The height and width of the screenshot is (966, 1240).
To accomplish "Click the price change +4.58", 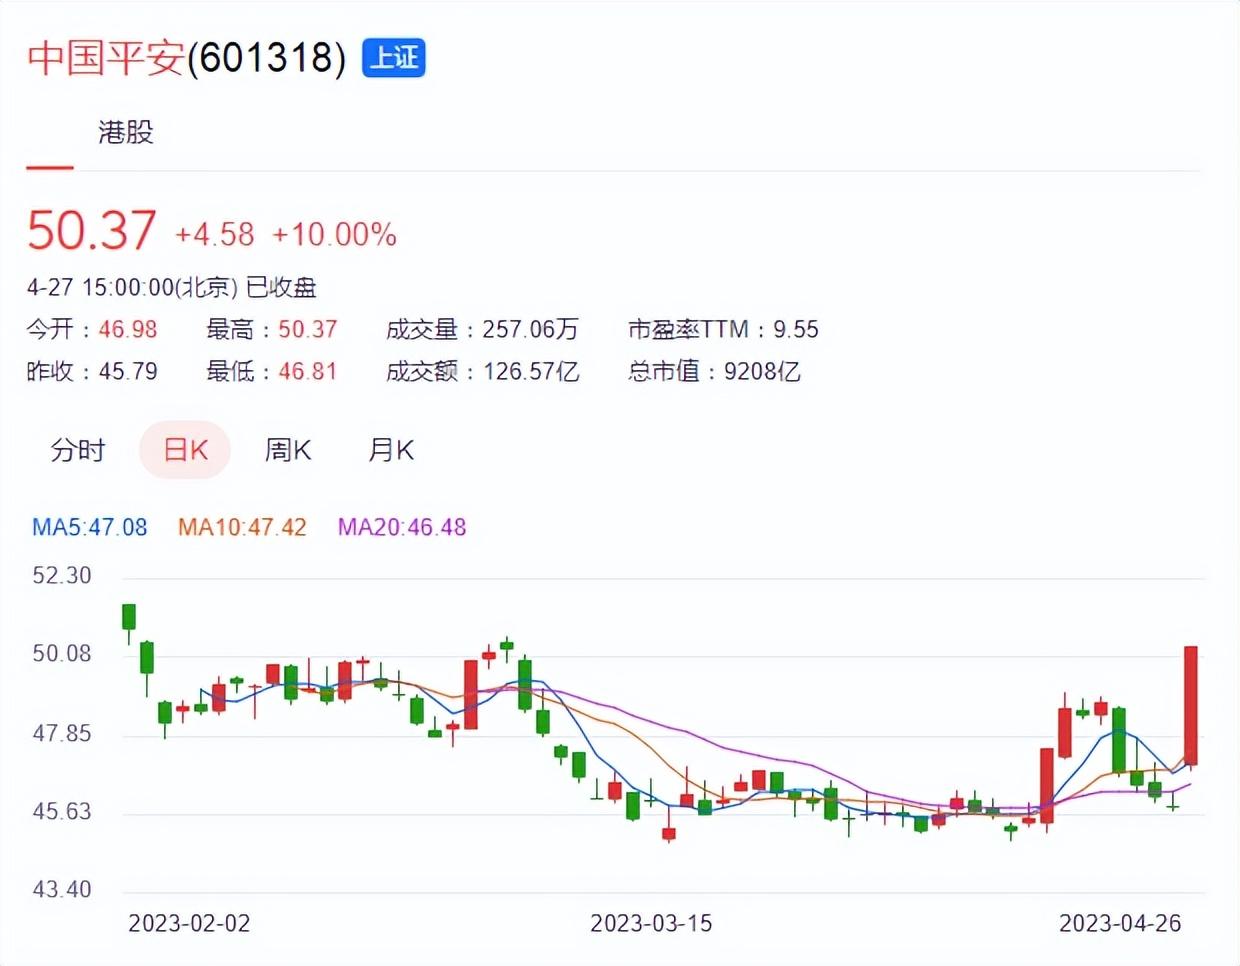I will [214, 235].
